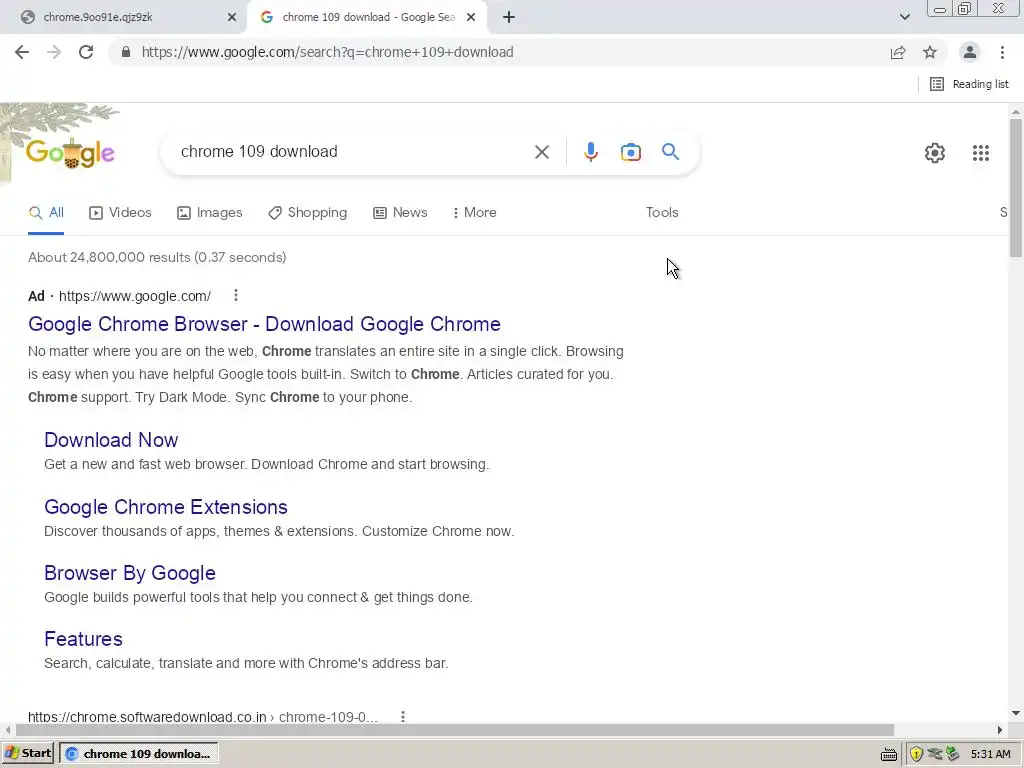The width and height of the screenshot is (1024, 768).
Task: Close the chrome.9oo91e.qjz9zk tab
Action: coord(232,17)
